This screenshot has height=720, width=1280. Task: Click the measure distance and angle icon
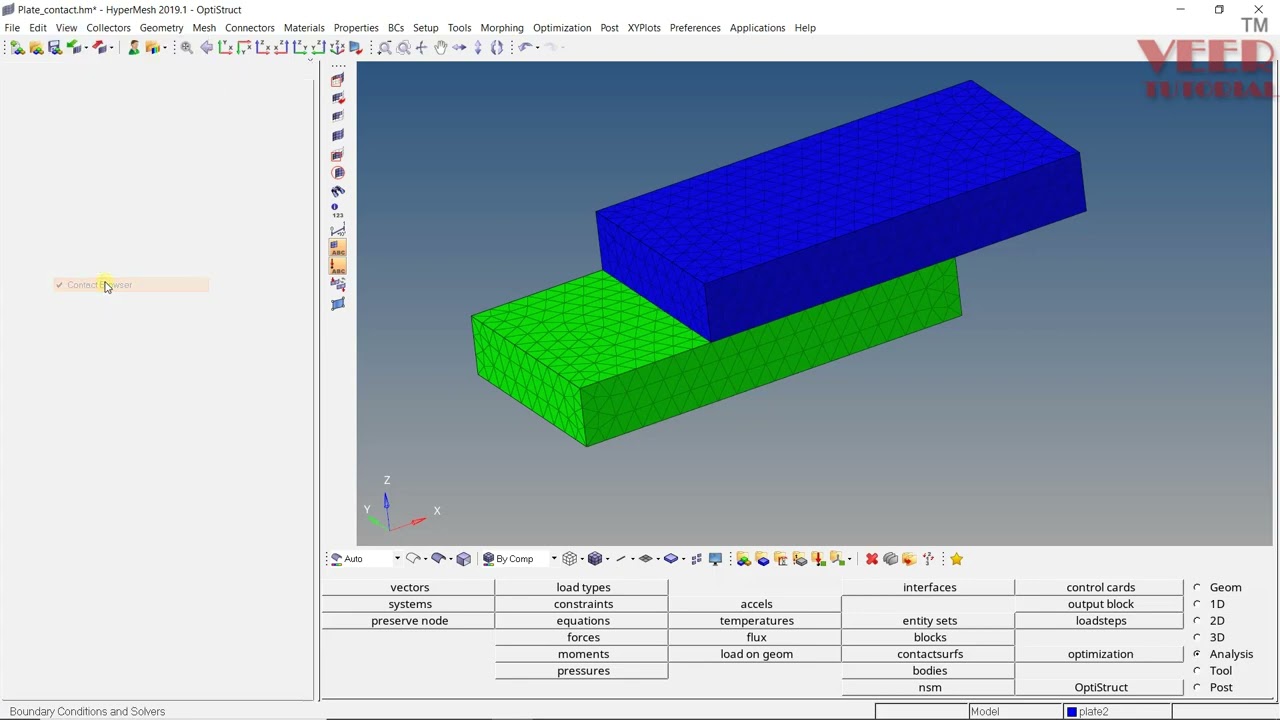(338, 229)
